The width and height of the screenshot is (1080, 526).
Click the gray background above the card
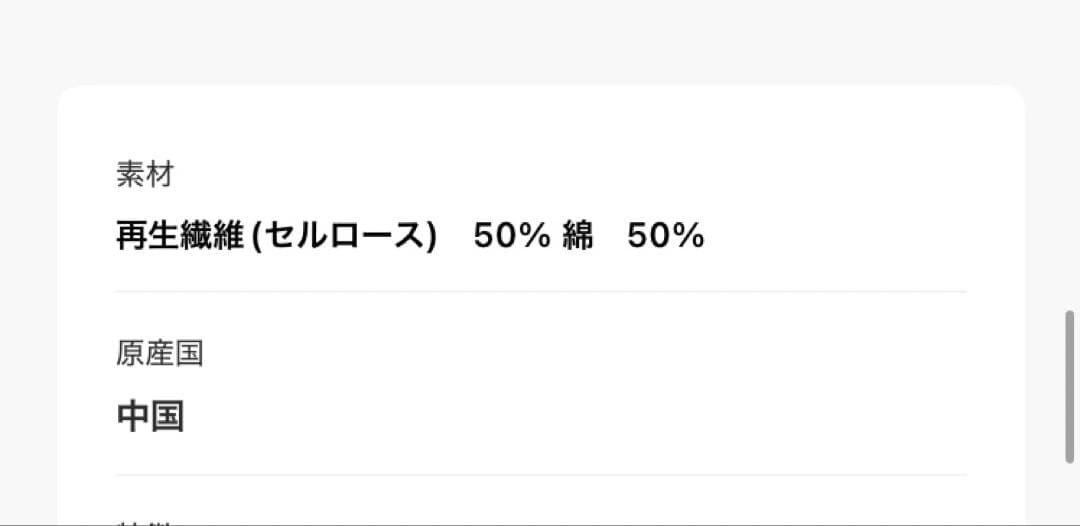540,40
